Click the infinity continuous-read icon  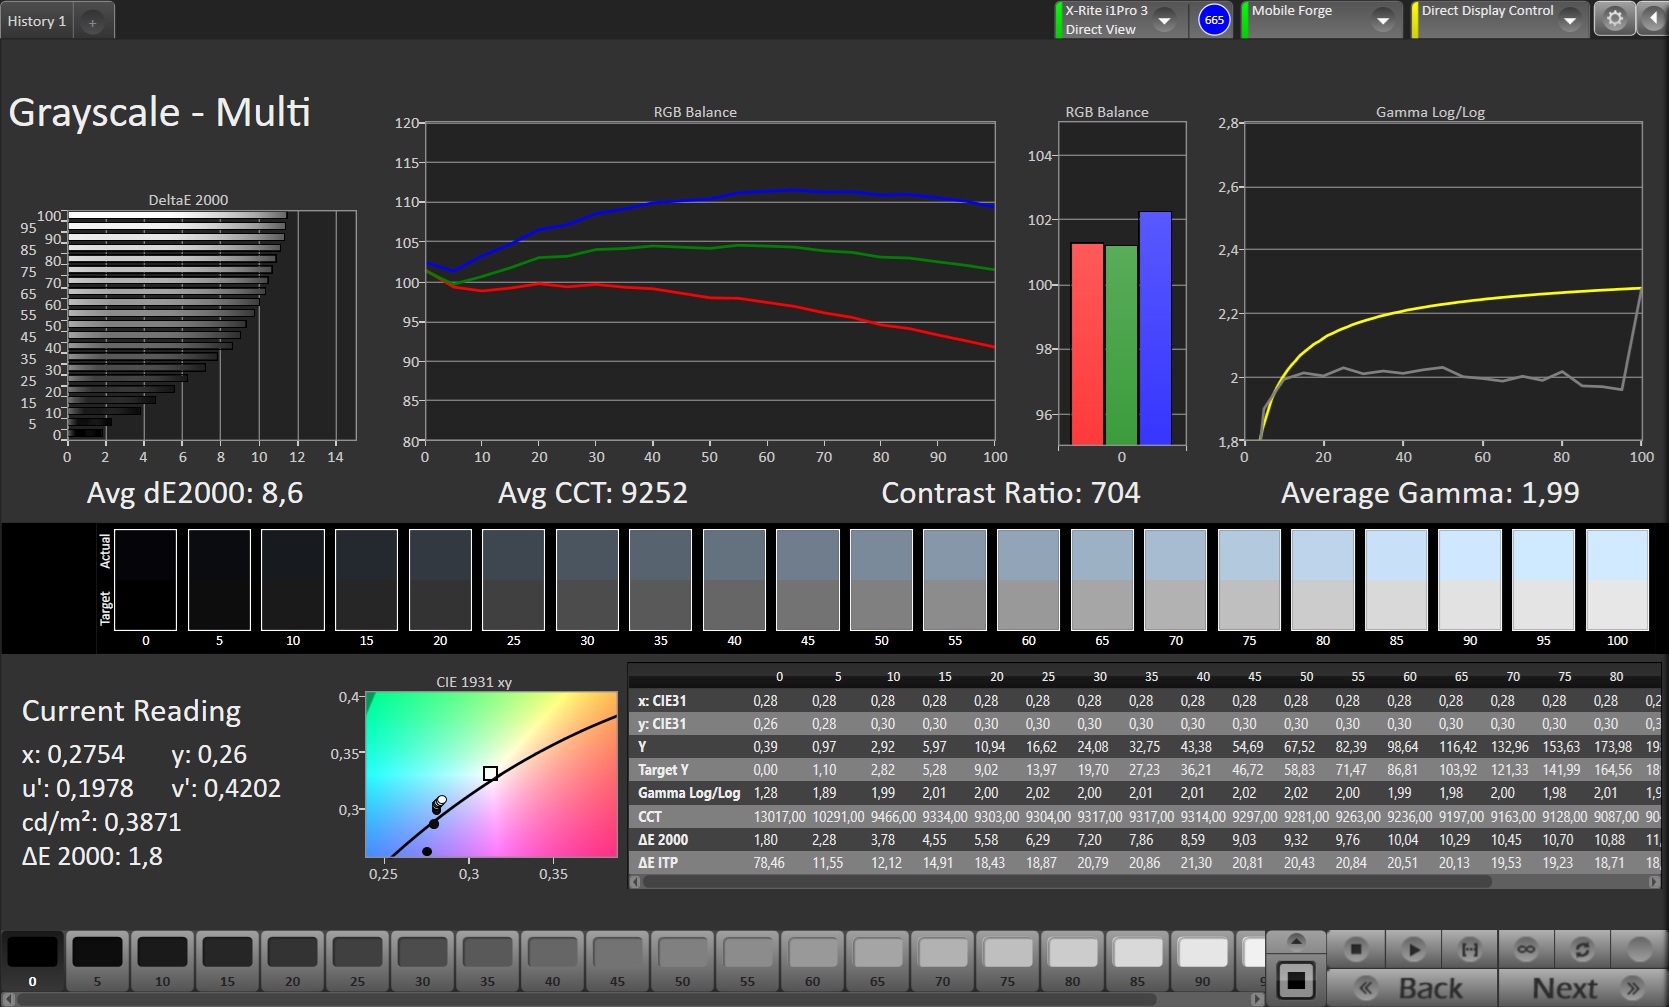[1525, 948]
